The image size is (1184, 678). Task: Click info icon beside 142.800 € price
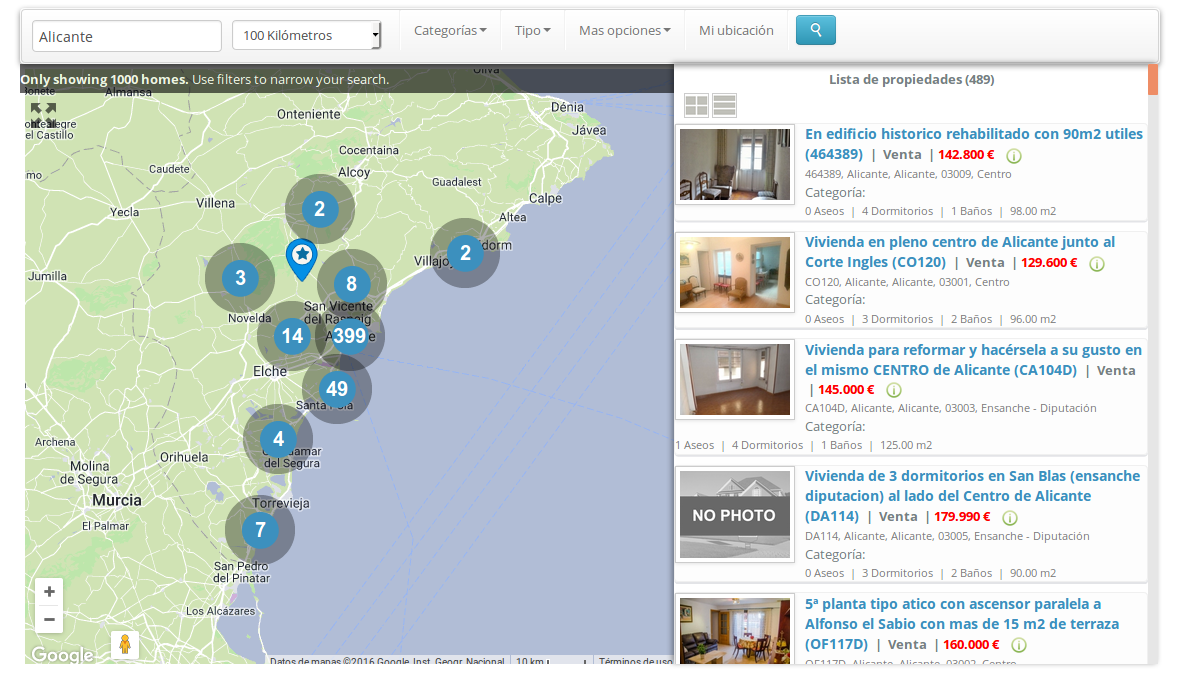point(1014,156)
